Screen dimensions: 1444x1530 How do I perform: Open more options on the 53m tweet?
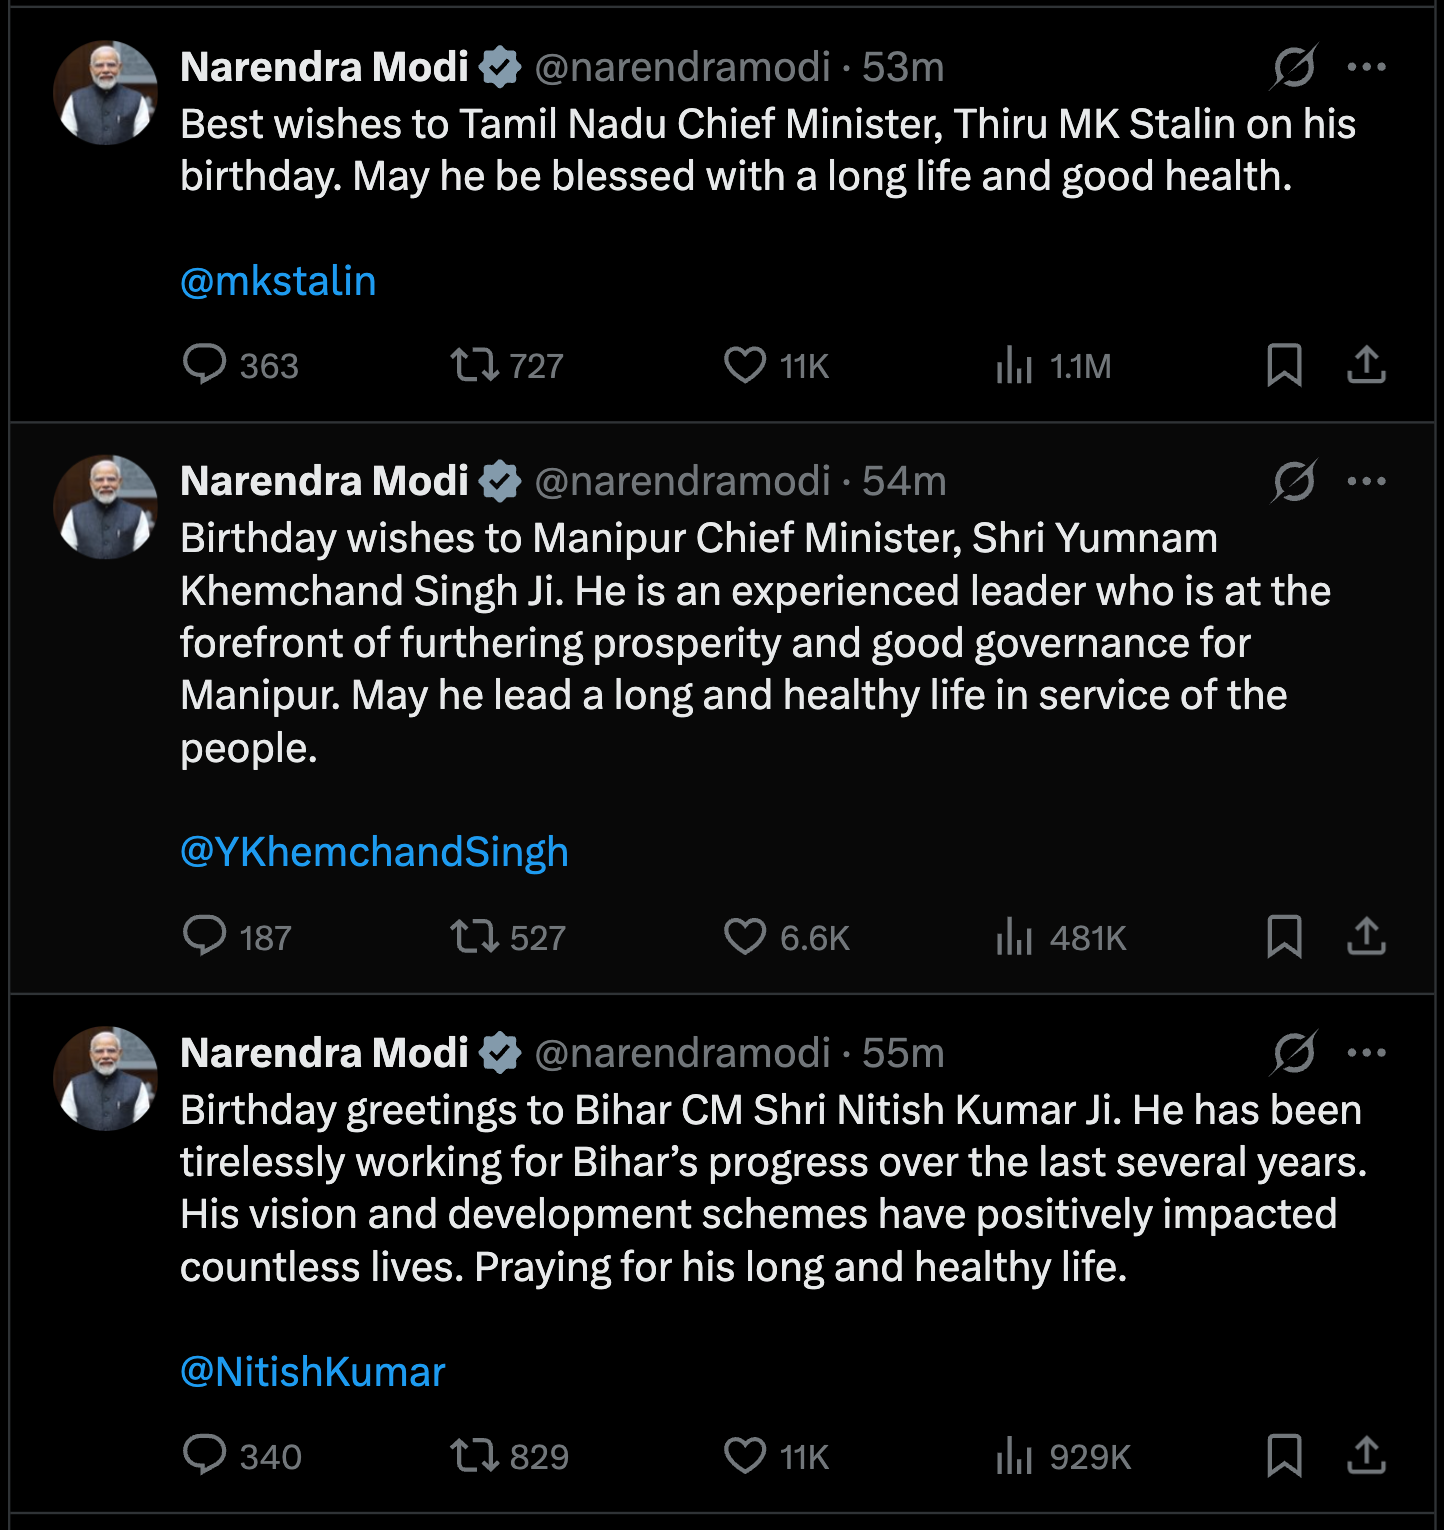coord(1366,67)
